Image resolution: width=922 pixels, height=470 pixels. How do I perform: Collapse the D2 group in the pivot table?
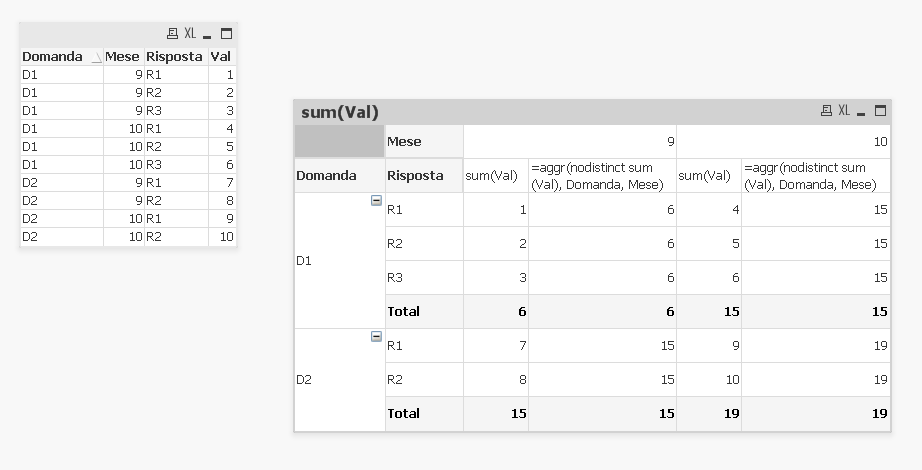click(x=376, y=337)
